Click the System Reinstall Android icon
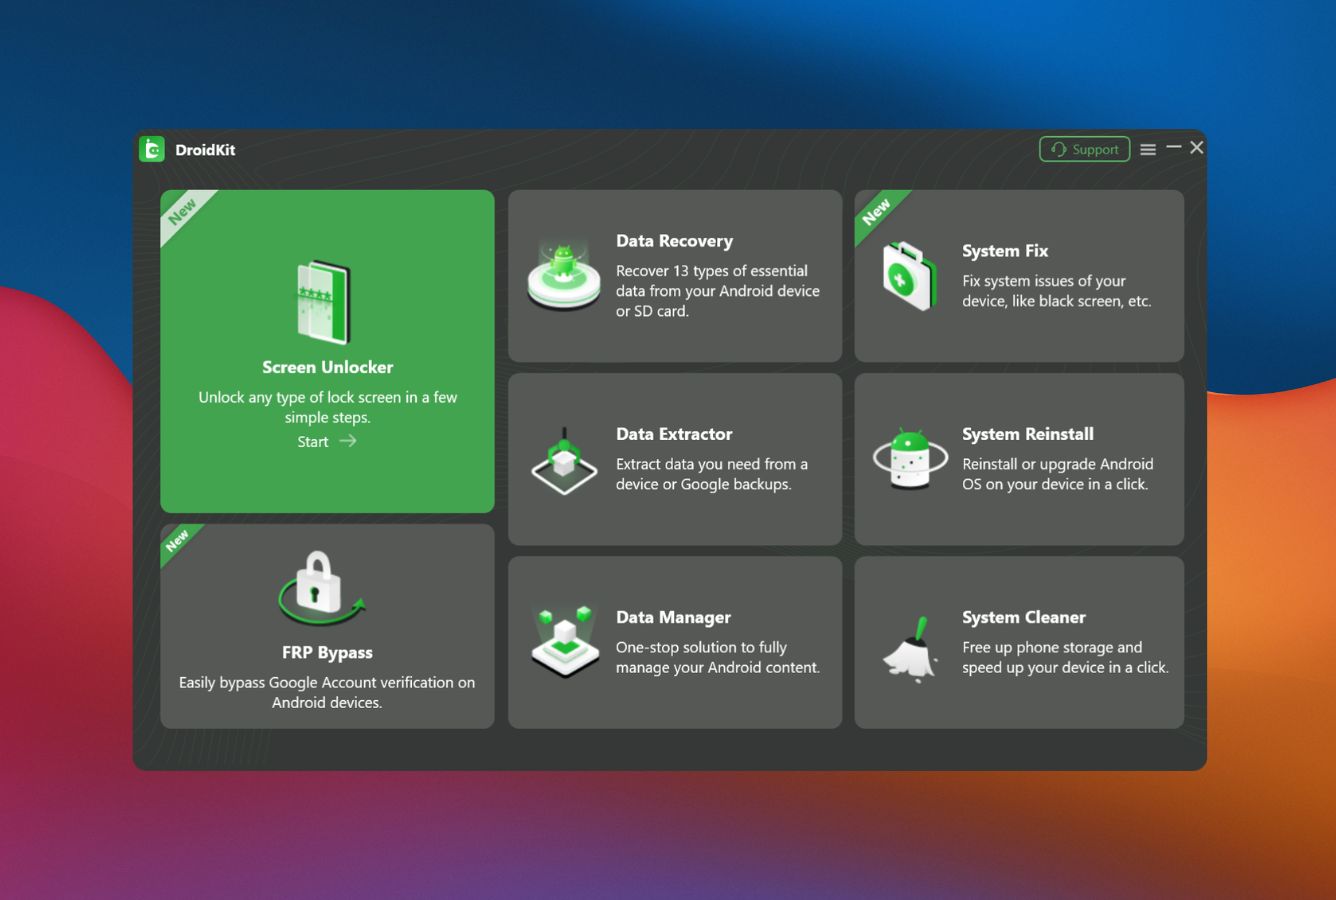This screenshot has width=1336, height=900. point(910,459)
